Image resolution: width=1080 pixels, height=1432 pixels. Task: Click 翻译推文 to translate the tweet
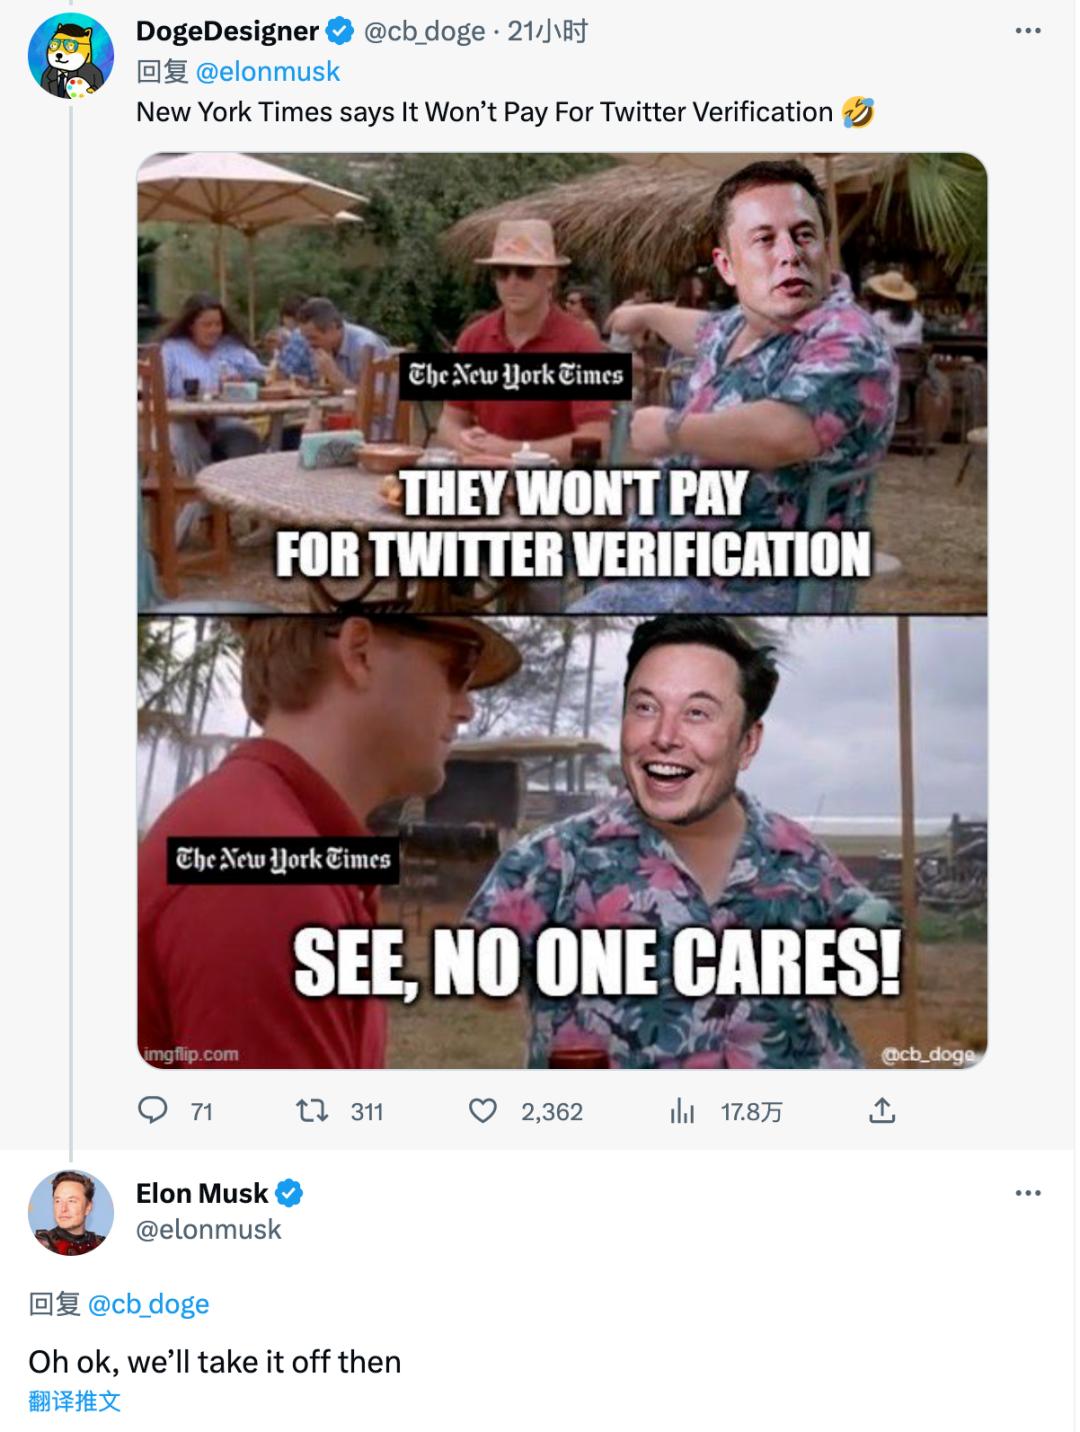click(75, 1401)
